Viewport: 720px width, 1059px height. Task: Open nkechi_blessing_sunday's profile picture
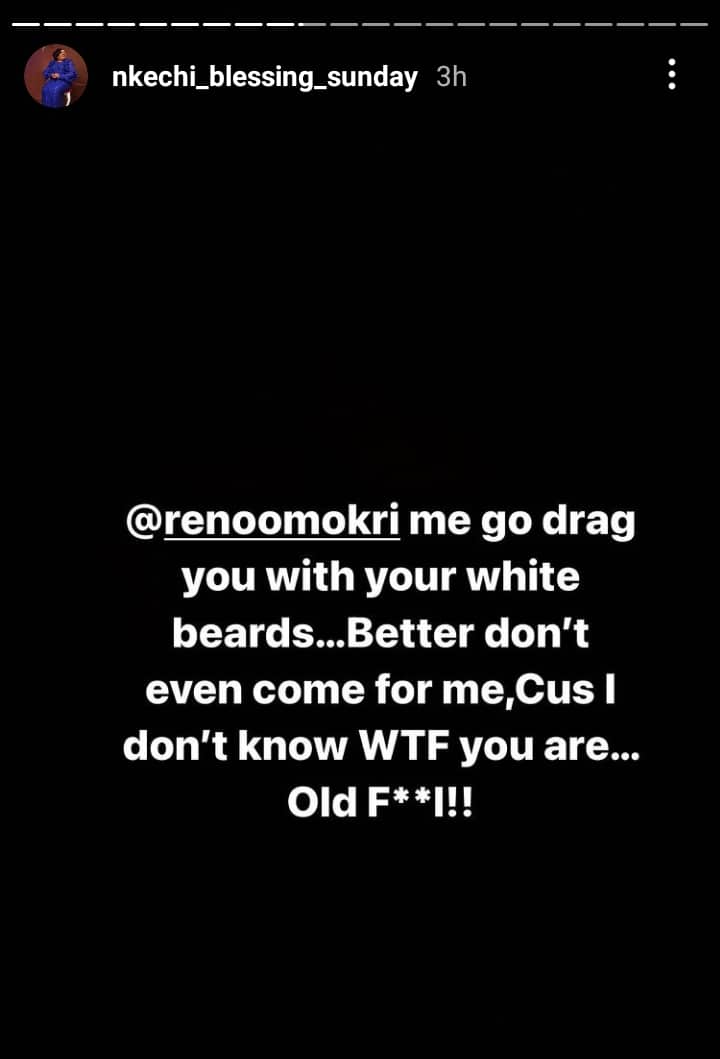(56, 76)
